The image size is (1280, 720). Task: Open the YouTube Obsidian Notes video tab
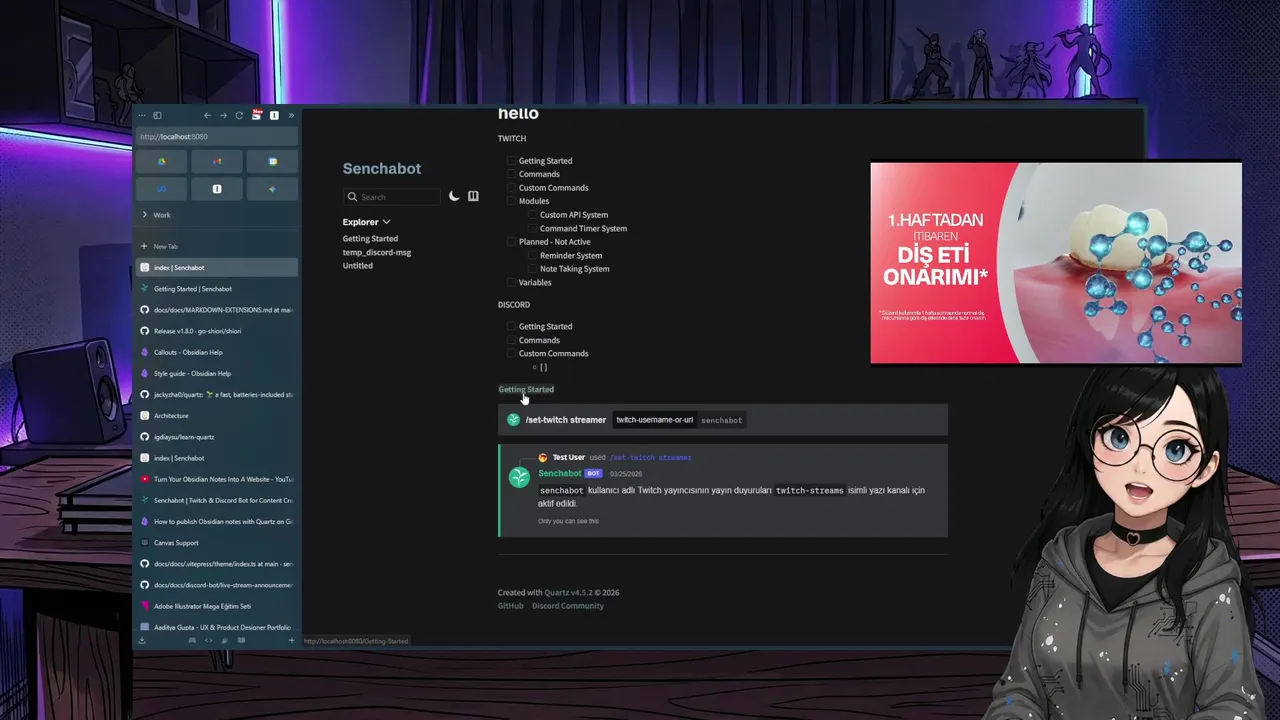click(x=217, y=479)
